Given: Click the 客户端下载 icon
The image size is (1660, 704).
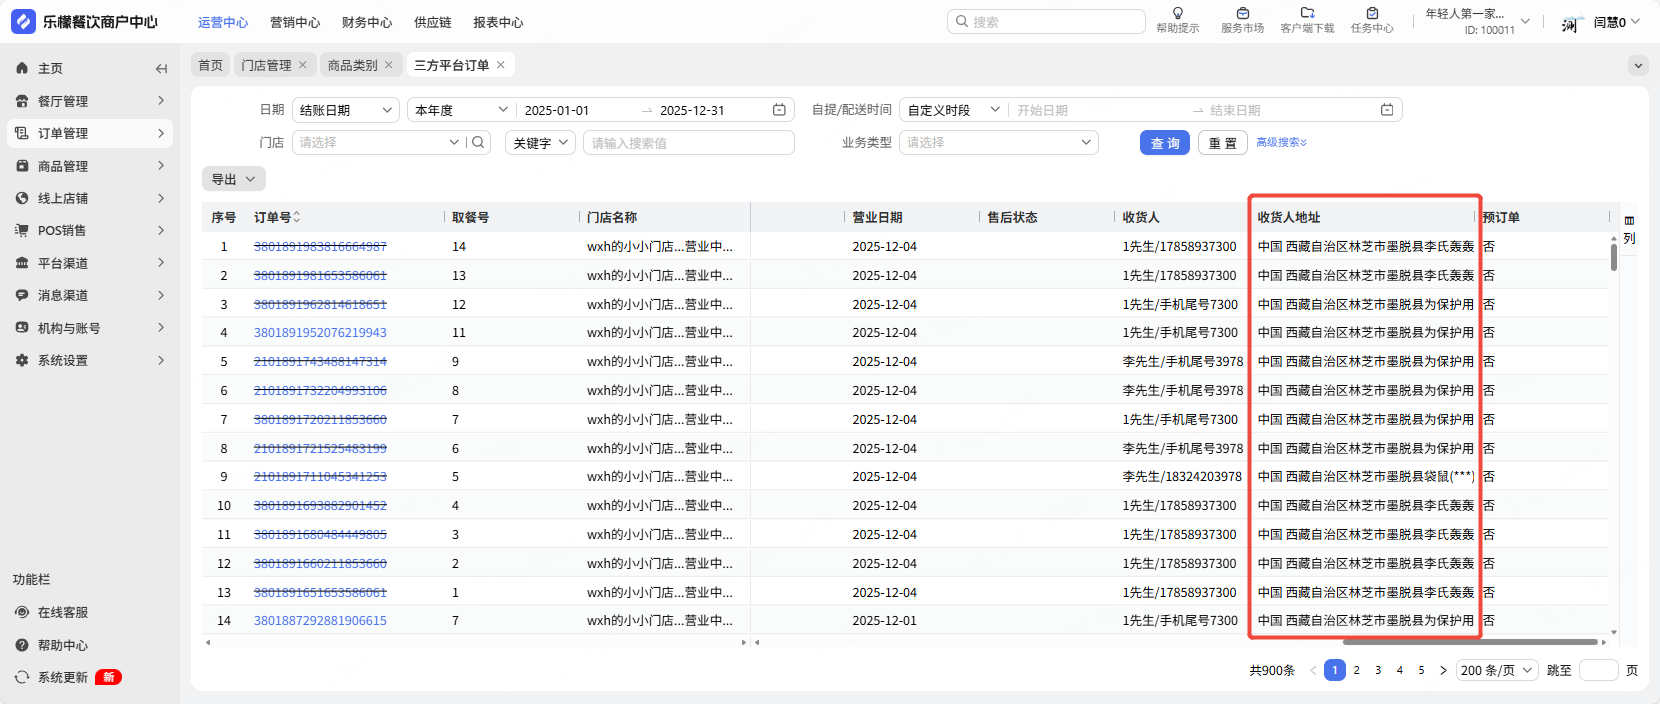Looking at the screenshot, I should coord(1307,14).
